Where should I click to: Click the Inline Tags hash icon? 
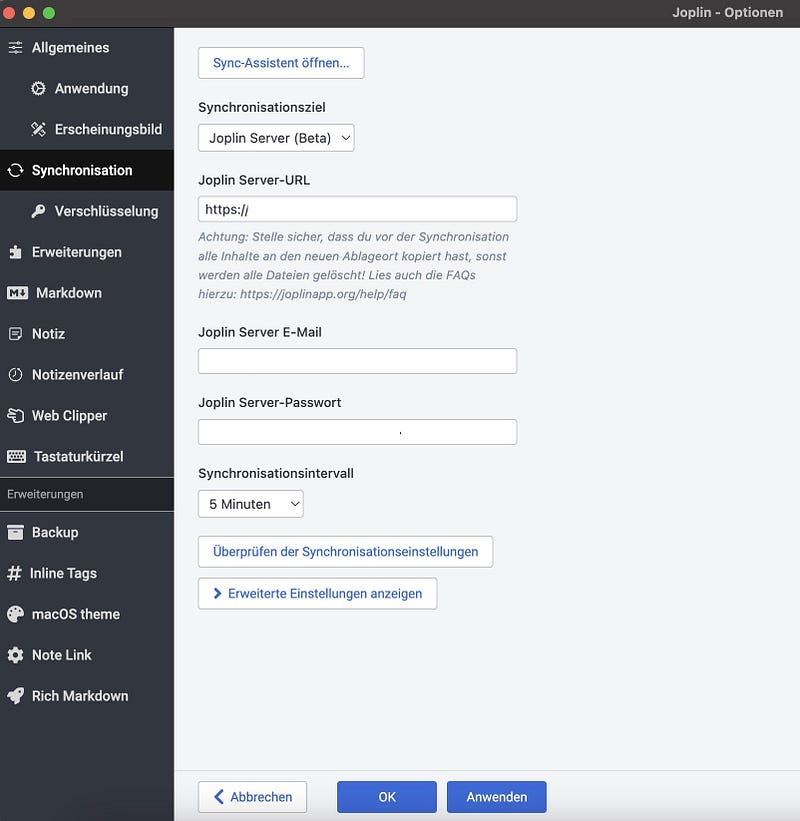14,573
